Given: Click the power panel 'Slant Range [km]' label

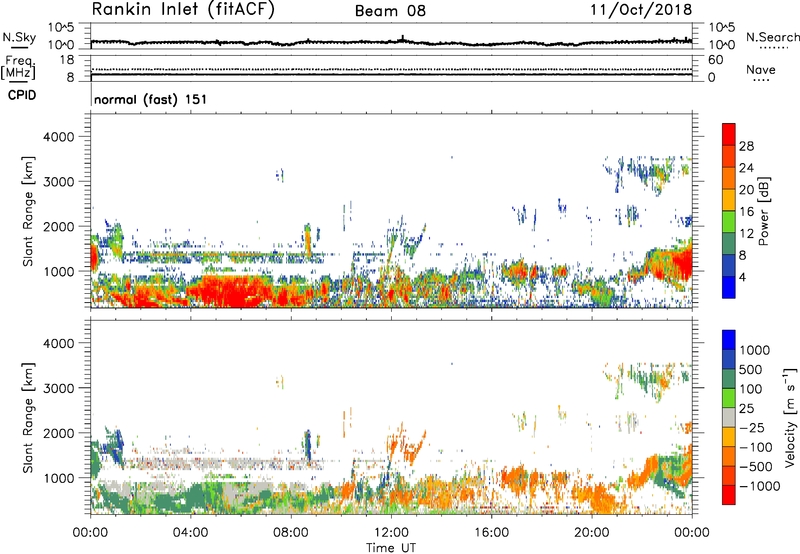Looking at the screenshot, I should tap(28, 211).
